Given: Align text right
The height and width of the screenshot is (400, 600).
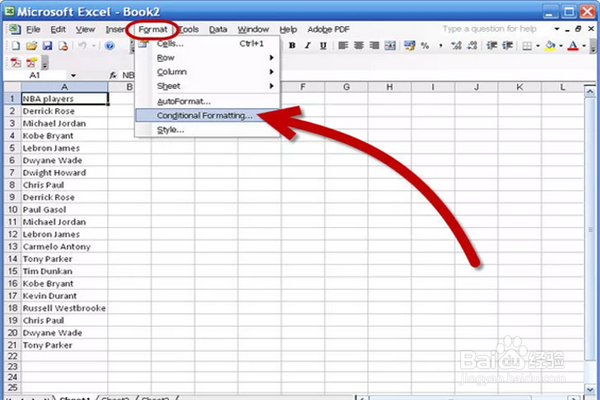Looking at the screenshot, I should 374,46.
